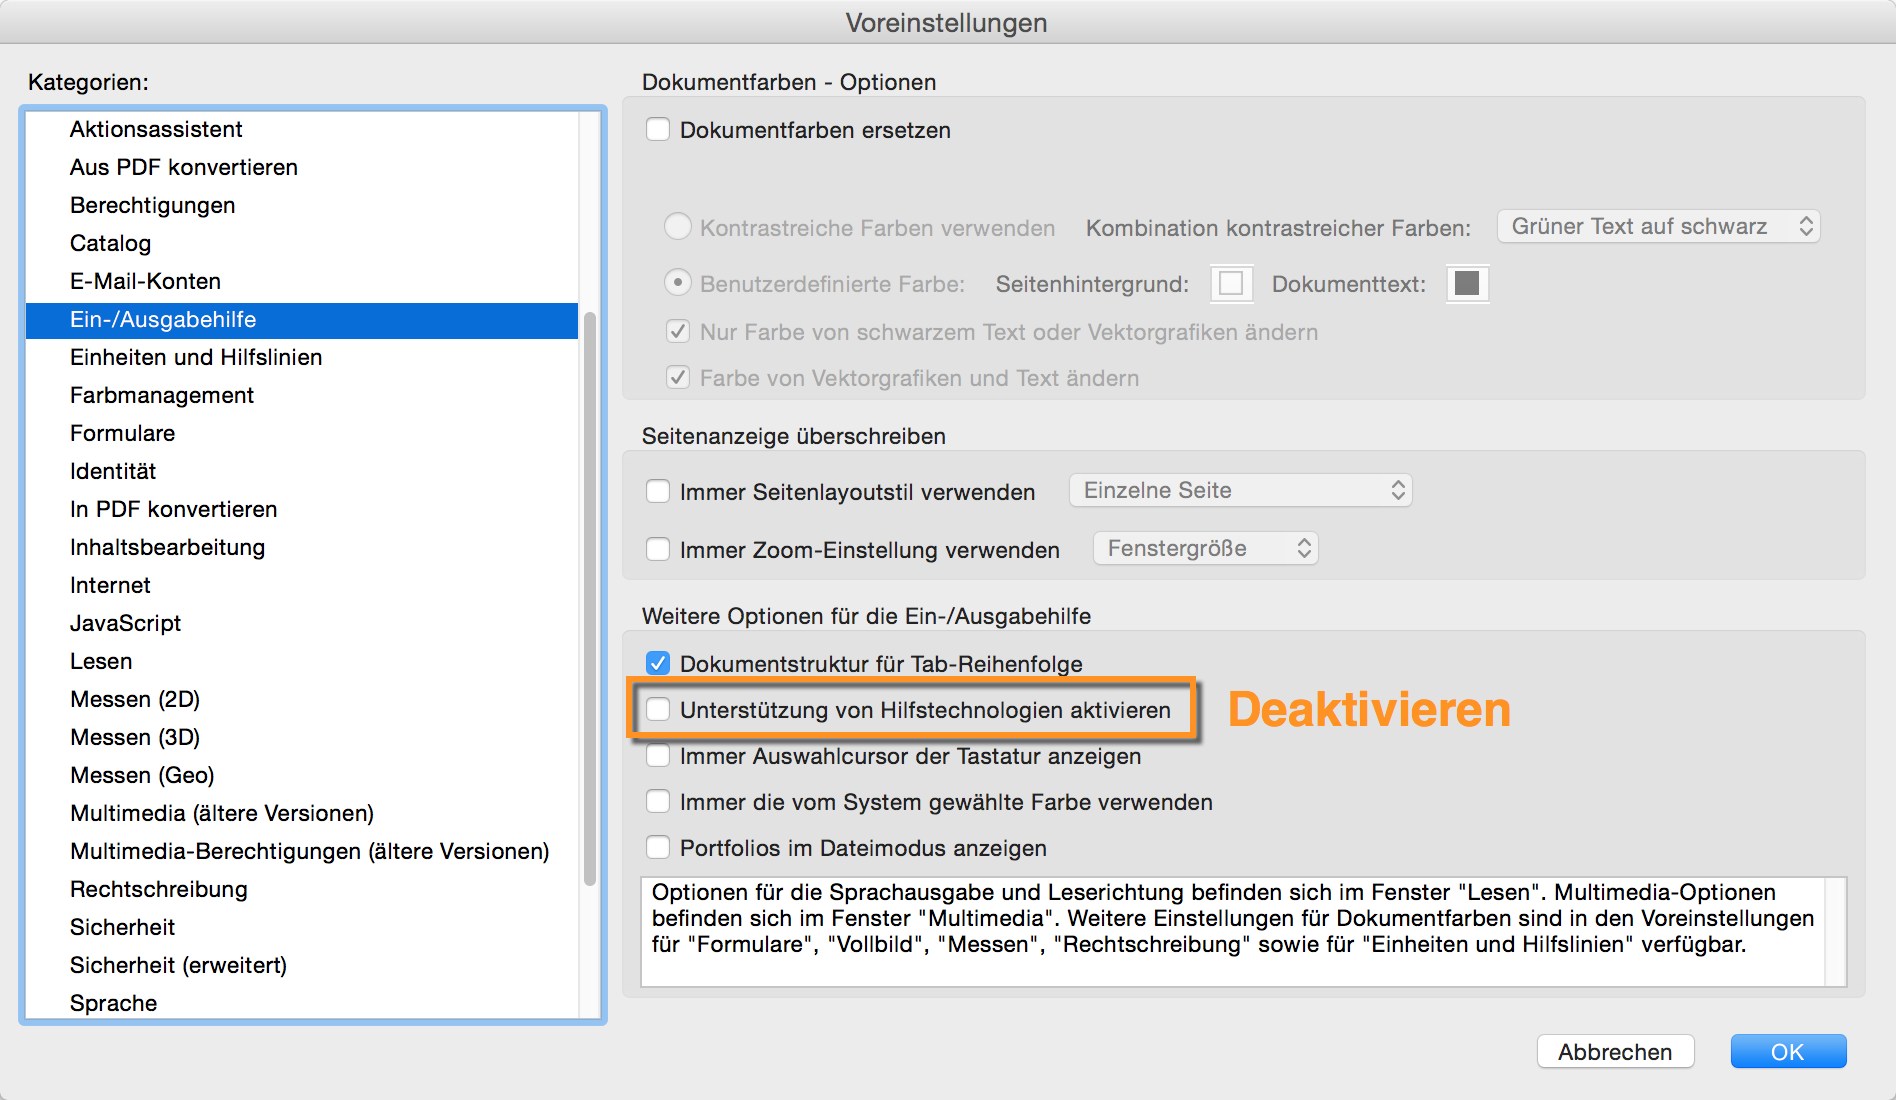Select In PDF konvertieren category
1896x1100 pixels.
[x=302, y=509]
